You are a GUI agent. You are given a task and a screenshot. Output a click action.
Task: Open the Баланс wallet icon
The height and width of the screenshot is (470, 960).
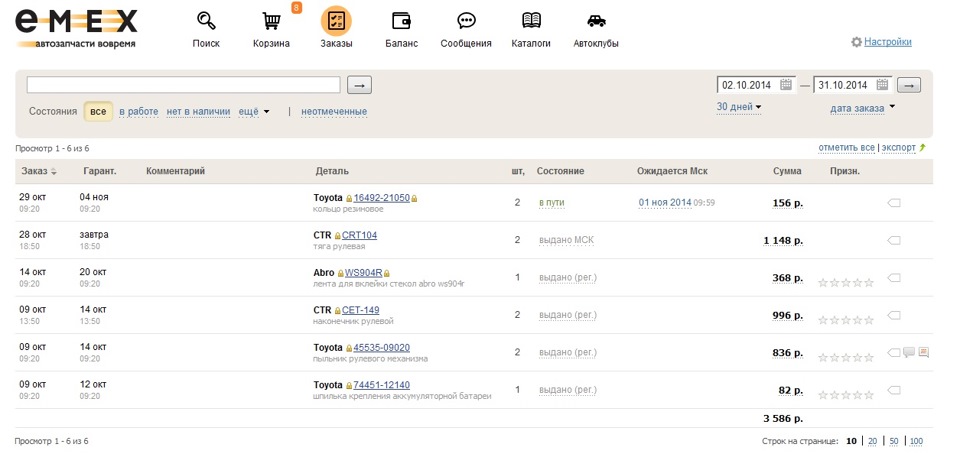(x=401, y=22)
